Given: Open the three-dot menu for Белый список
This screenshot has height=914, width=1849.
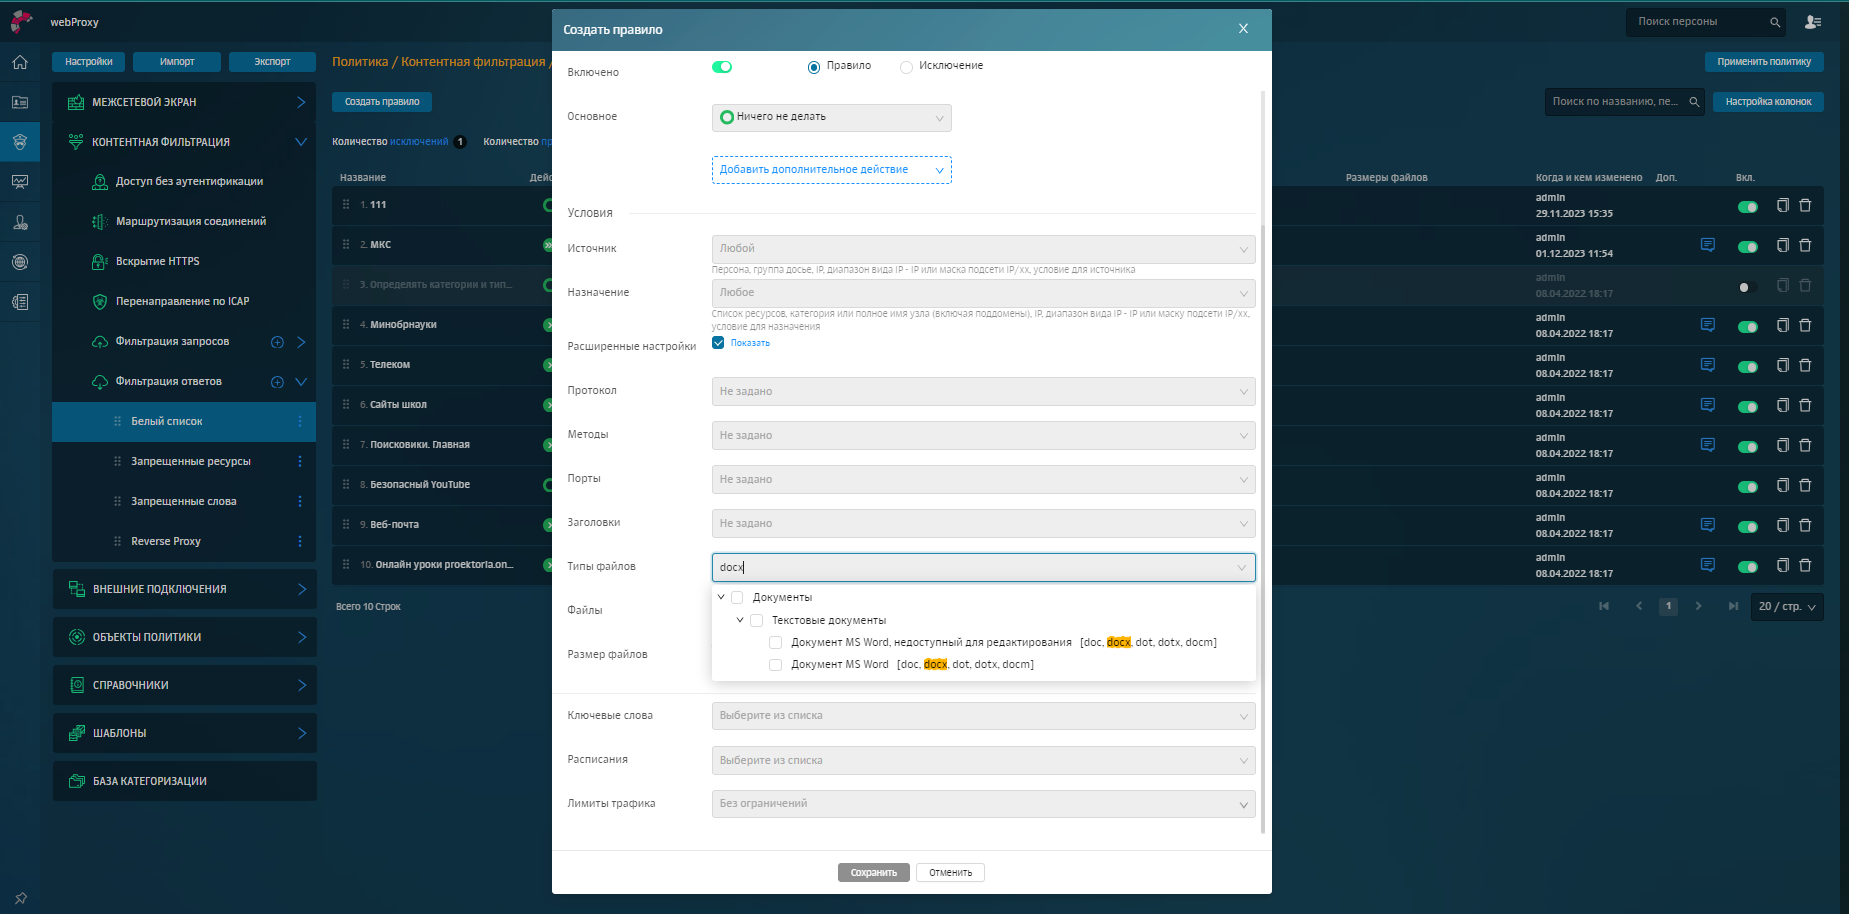Looking at the screenshot, I should tap(300, 422).
